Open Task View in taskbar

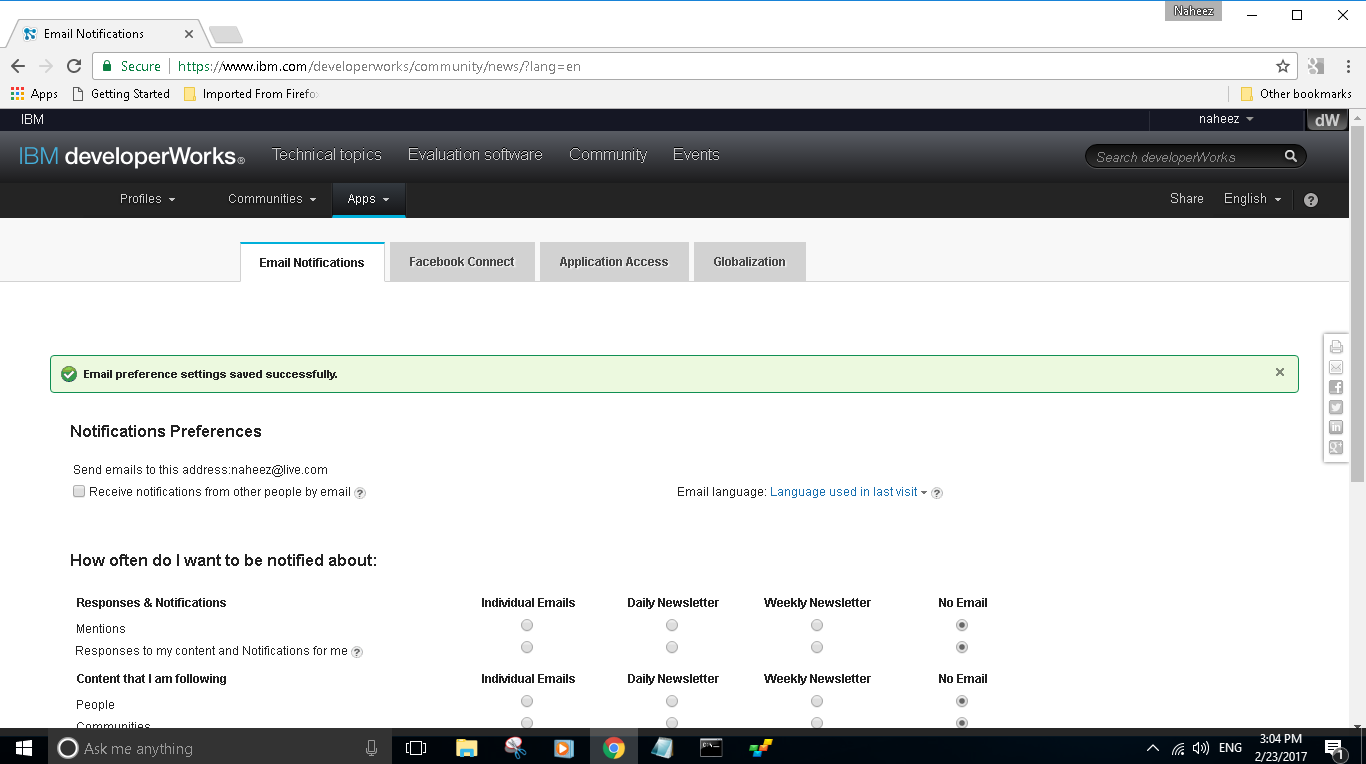pyautogui.click(x=416, y=747)
